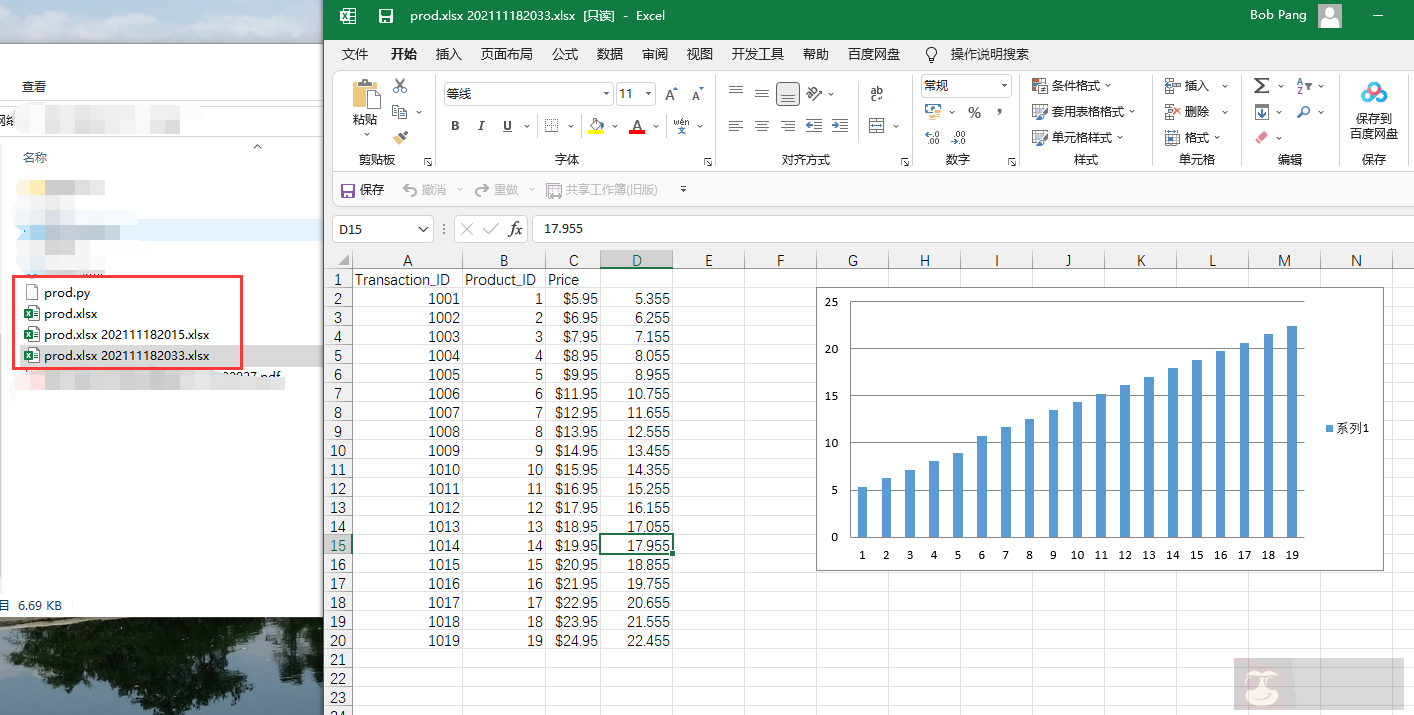1414x715 pixels.
Task: Switch to the 插入 ribbon tab
Action: (x=448, y=54)
